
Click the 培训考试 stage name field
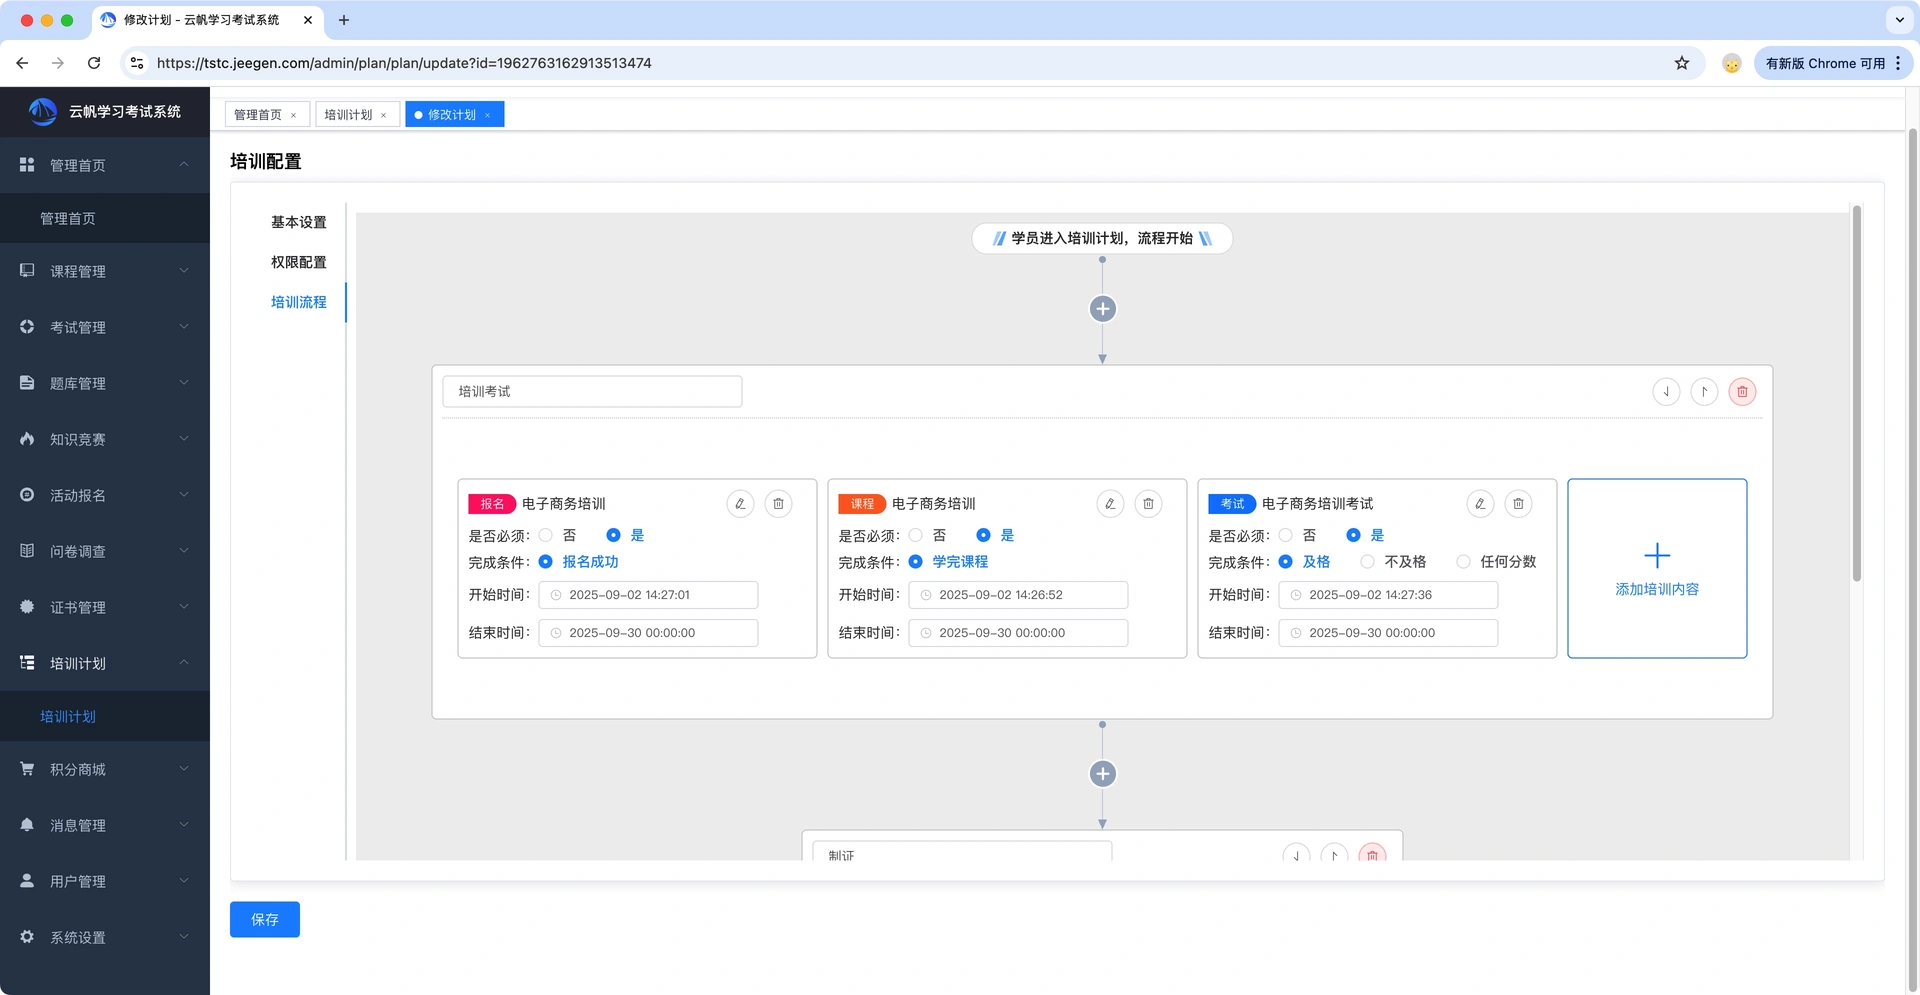[592, 392]
